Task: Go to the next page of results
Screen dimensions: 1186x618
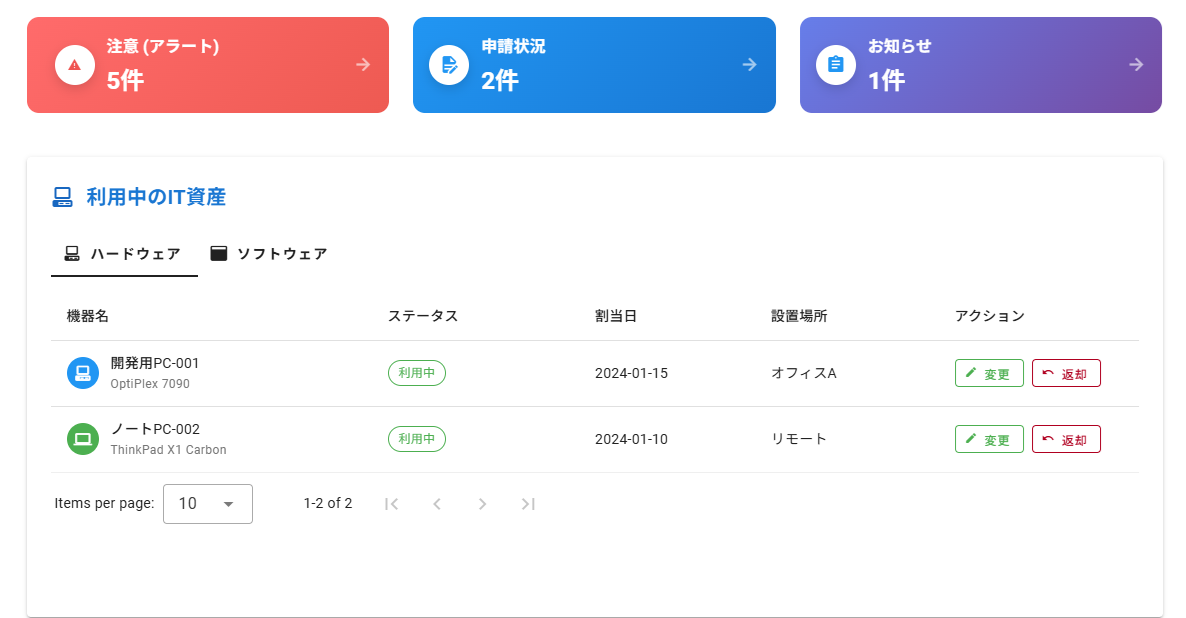Action: click(x=482, y=504)
